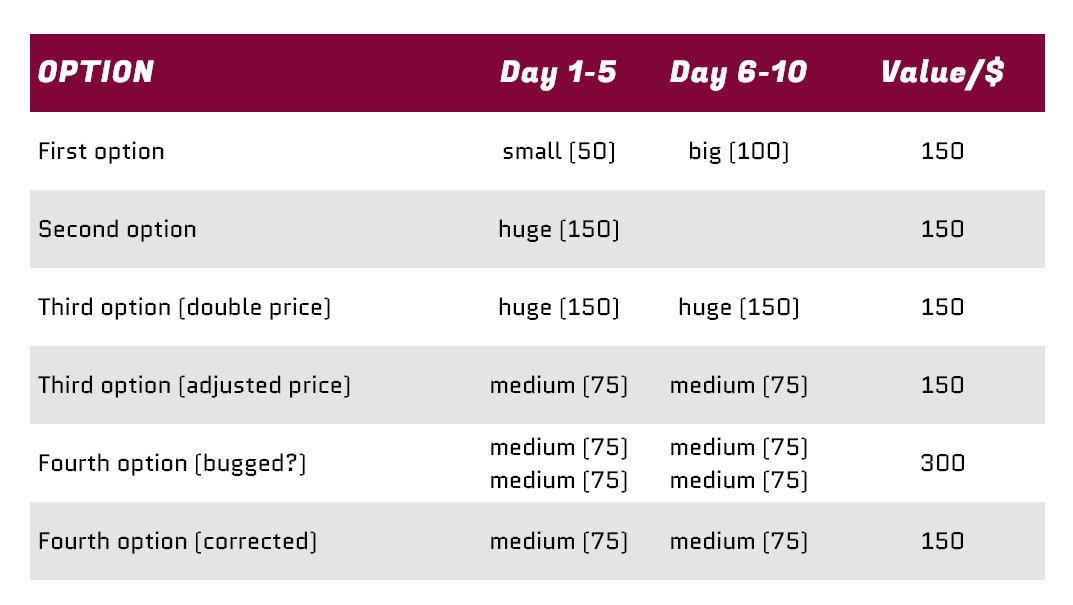This screenshot has width=1073, height=605.
Task: Click the Fourth option (bugged?) label
Action: coord(172,463)
